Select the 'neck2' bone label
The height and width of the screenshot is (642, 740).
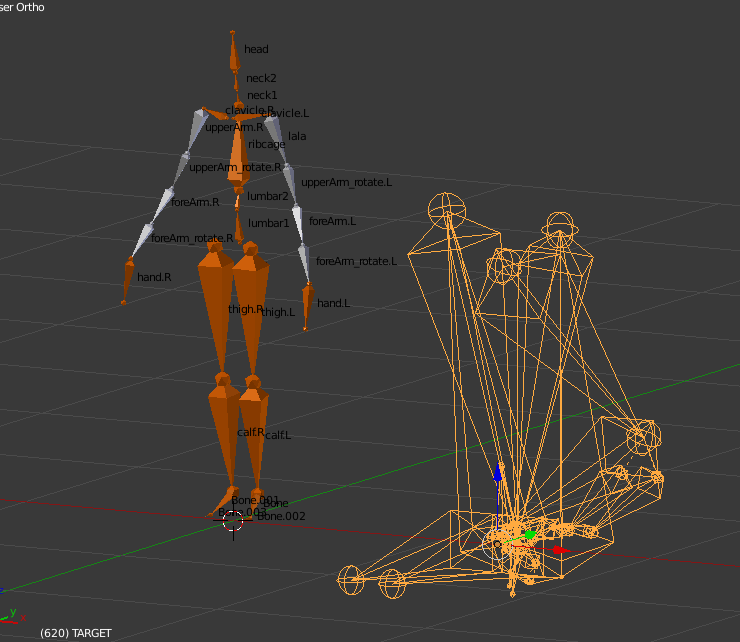[x=261, y=78]
